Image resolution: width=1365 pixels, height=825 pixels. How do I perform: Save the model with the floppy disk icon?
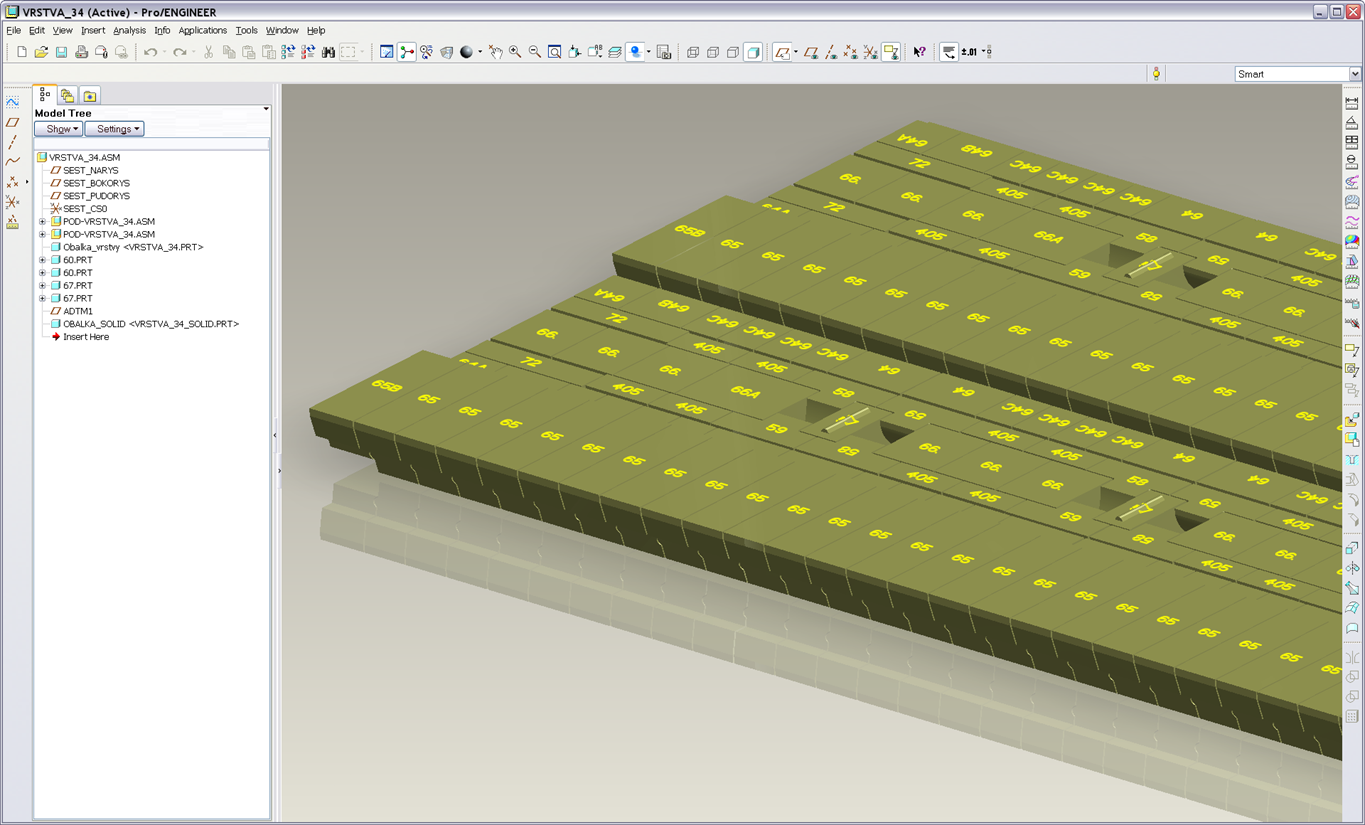point(61,52)
